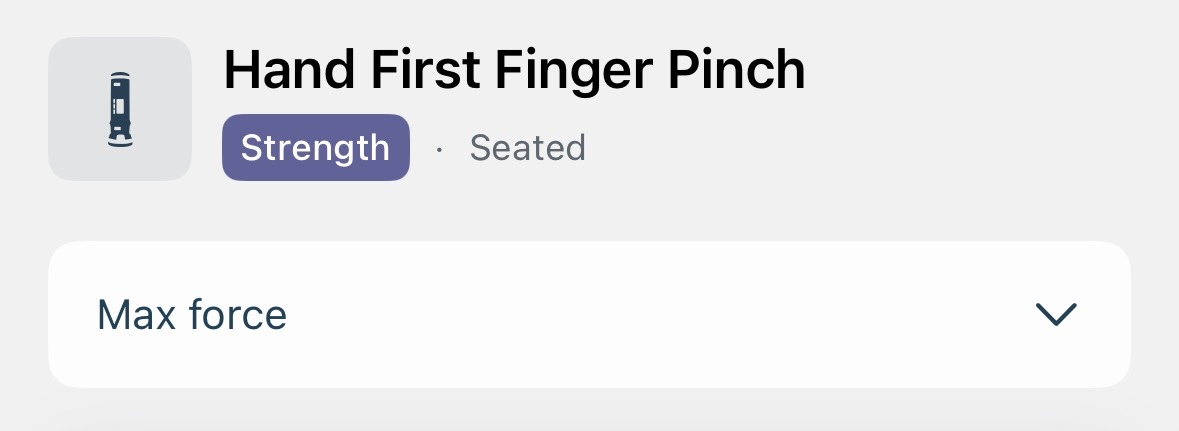1179x431 pixels.
Task: Select the Strength category badge
Action: [316, 147]
